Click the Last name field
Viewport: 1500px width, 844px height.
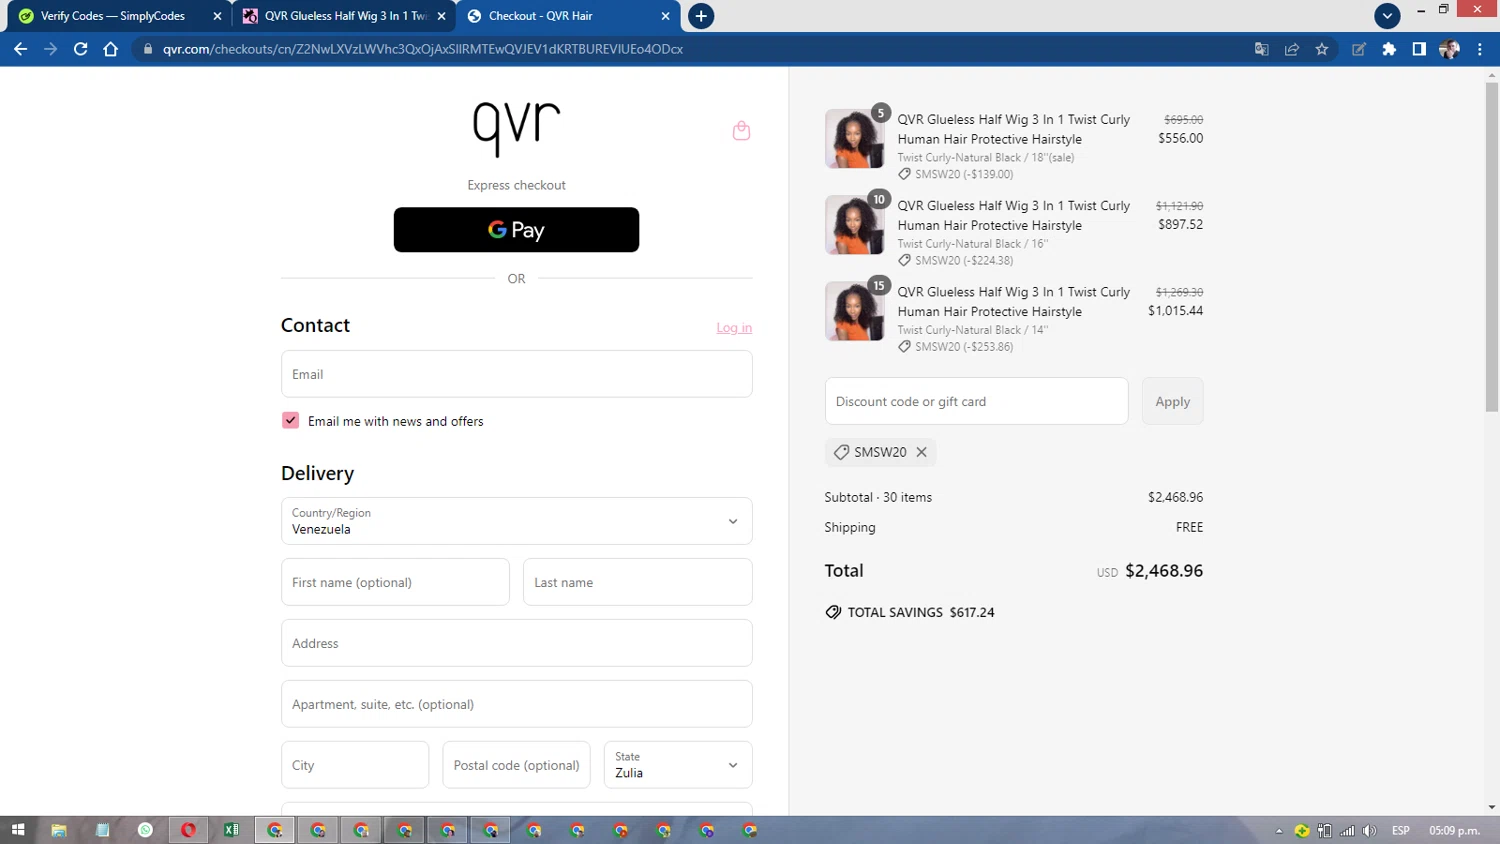[x=637, y=582]
